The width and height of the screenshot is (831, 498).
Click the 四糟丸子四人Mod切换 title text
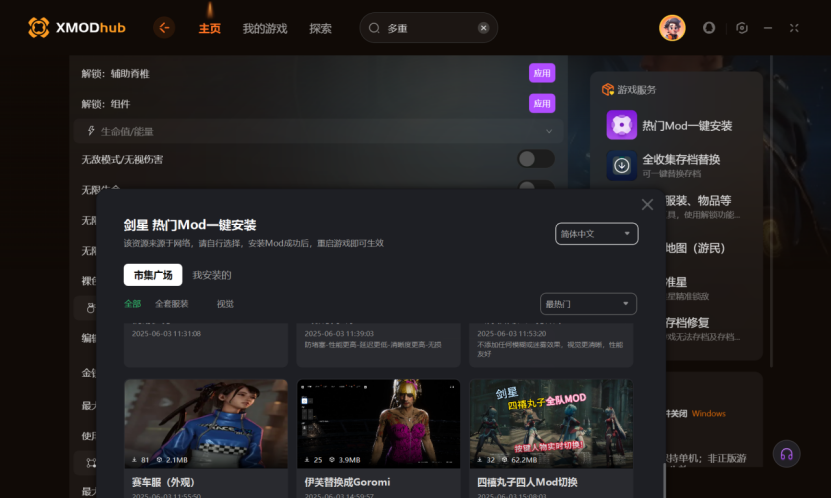click(x=527, y=482)
